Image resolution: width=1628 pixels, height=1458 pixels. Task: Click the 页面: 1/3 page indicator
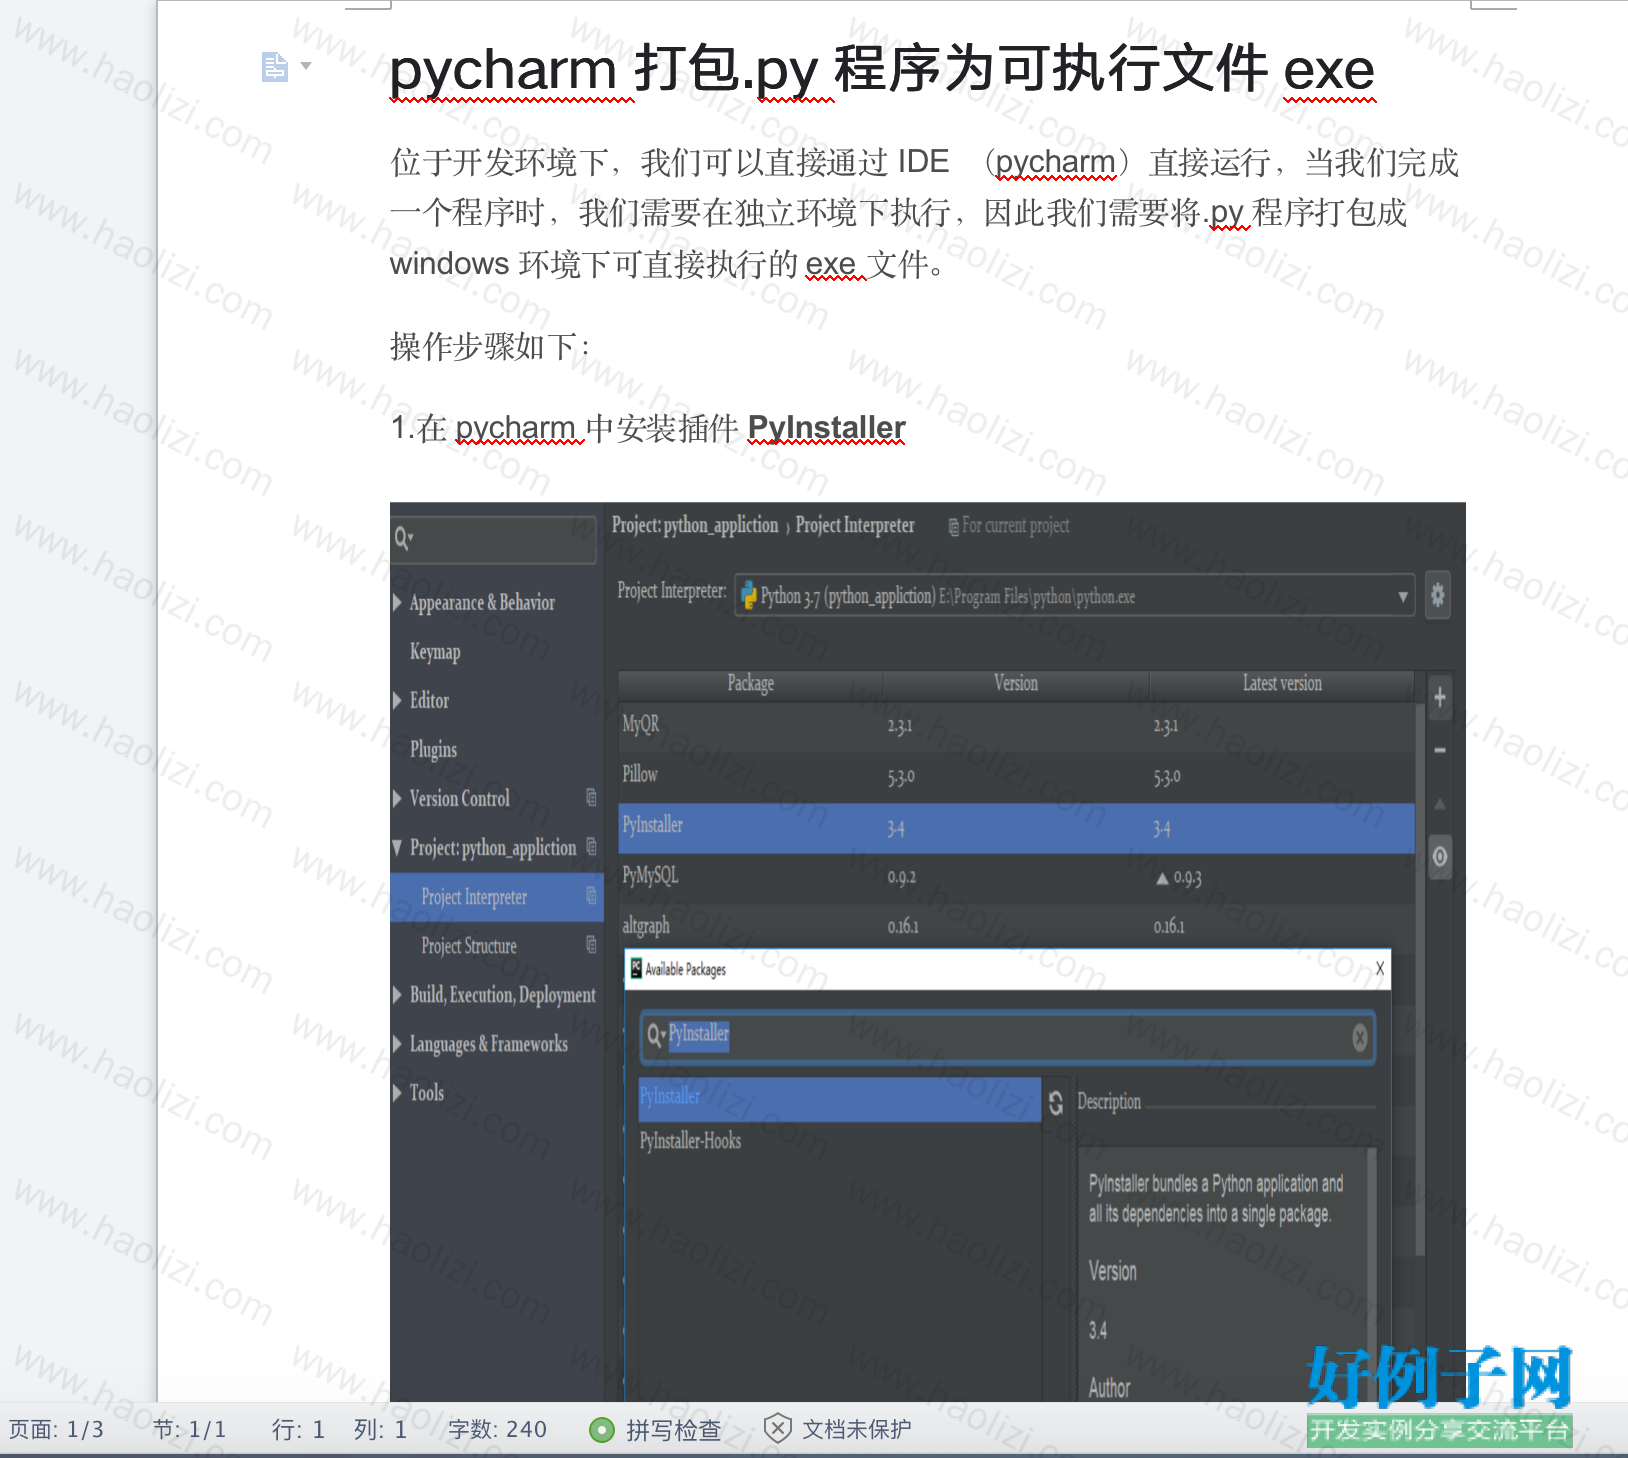(x=56, y=1430)
